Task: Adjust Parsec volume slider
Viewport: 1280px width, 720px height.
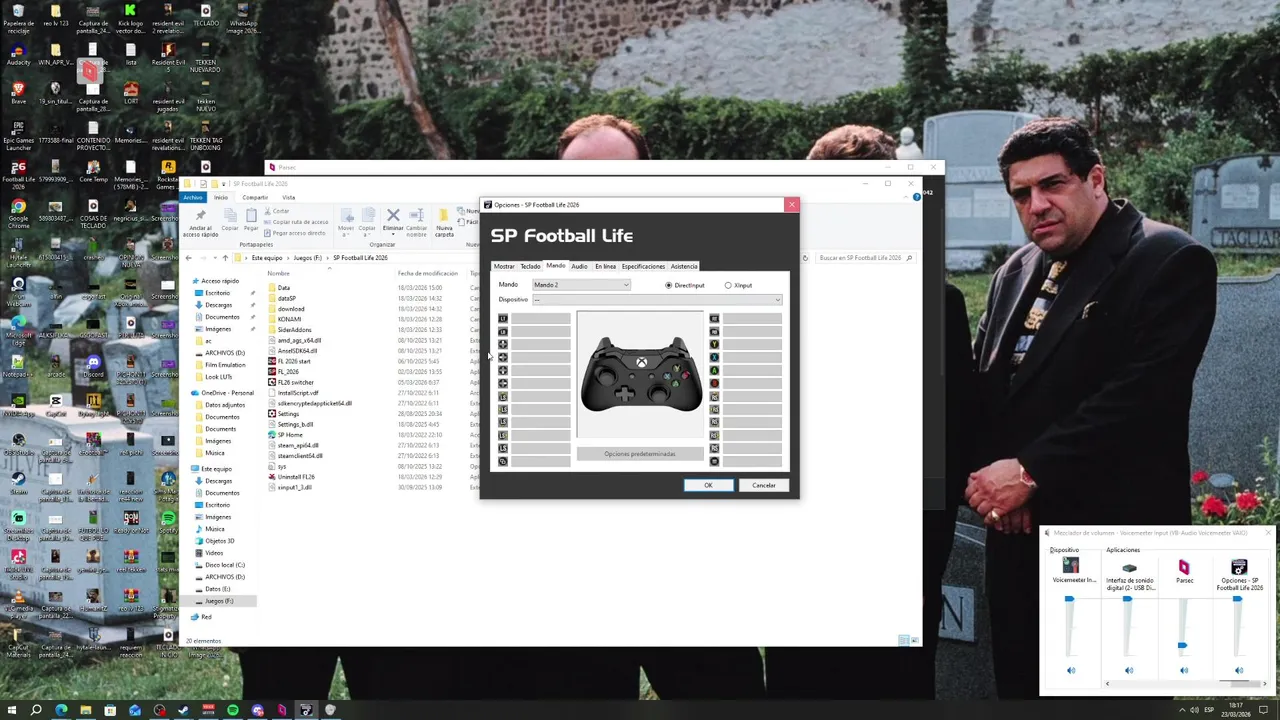Action: click(1182, 645)
